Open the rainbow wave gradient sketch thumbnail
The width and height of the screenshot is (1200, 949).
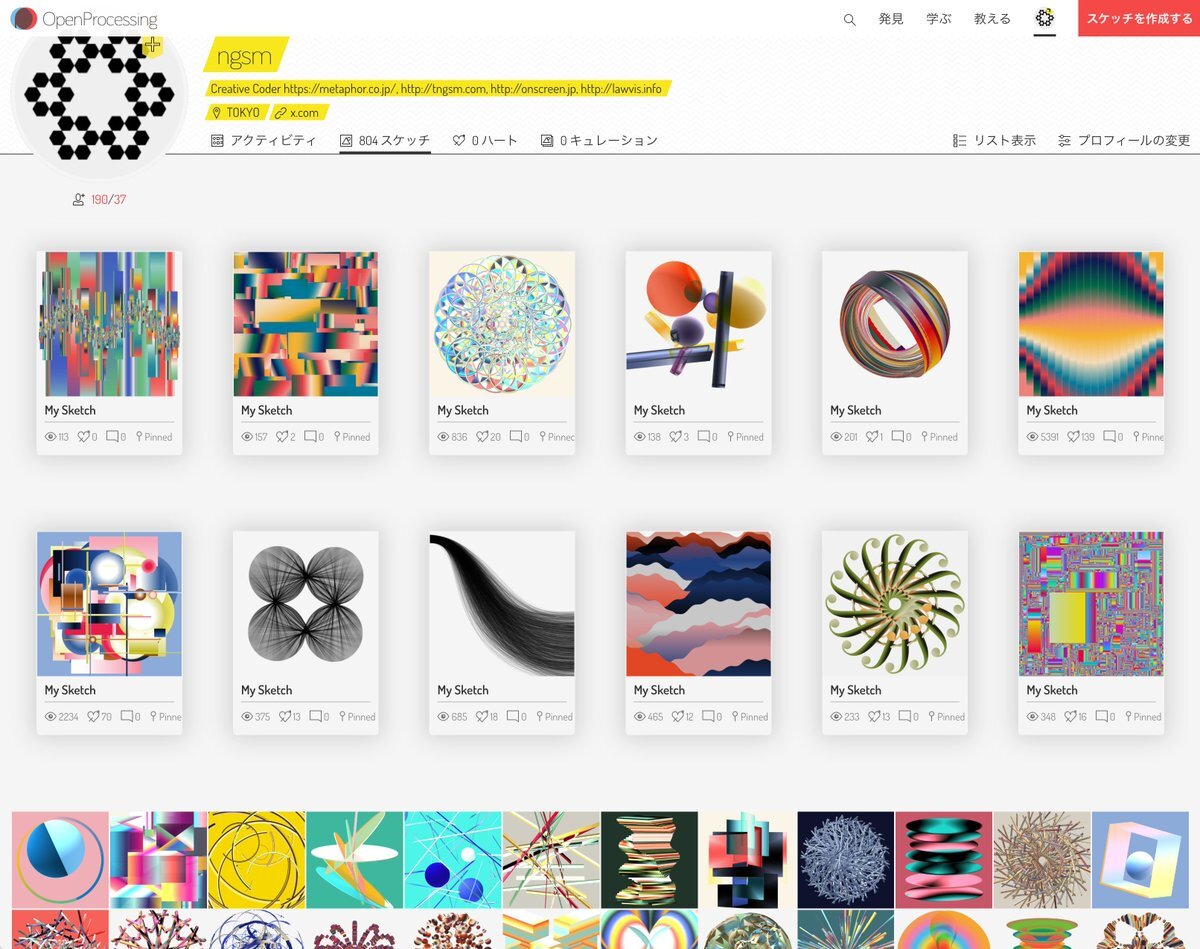click(1091, 324)
